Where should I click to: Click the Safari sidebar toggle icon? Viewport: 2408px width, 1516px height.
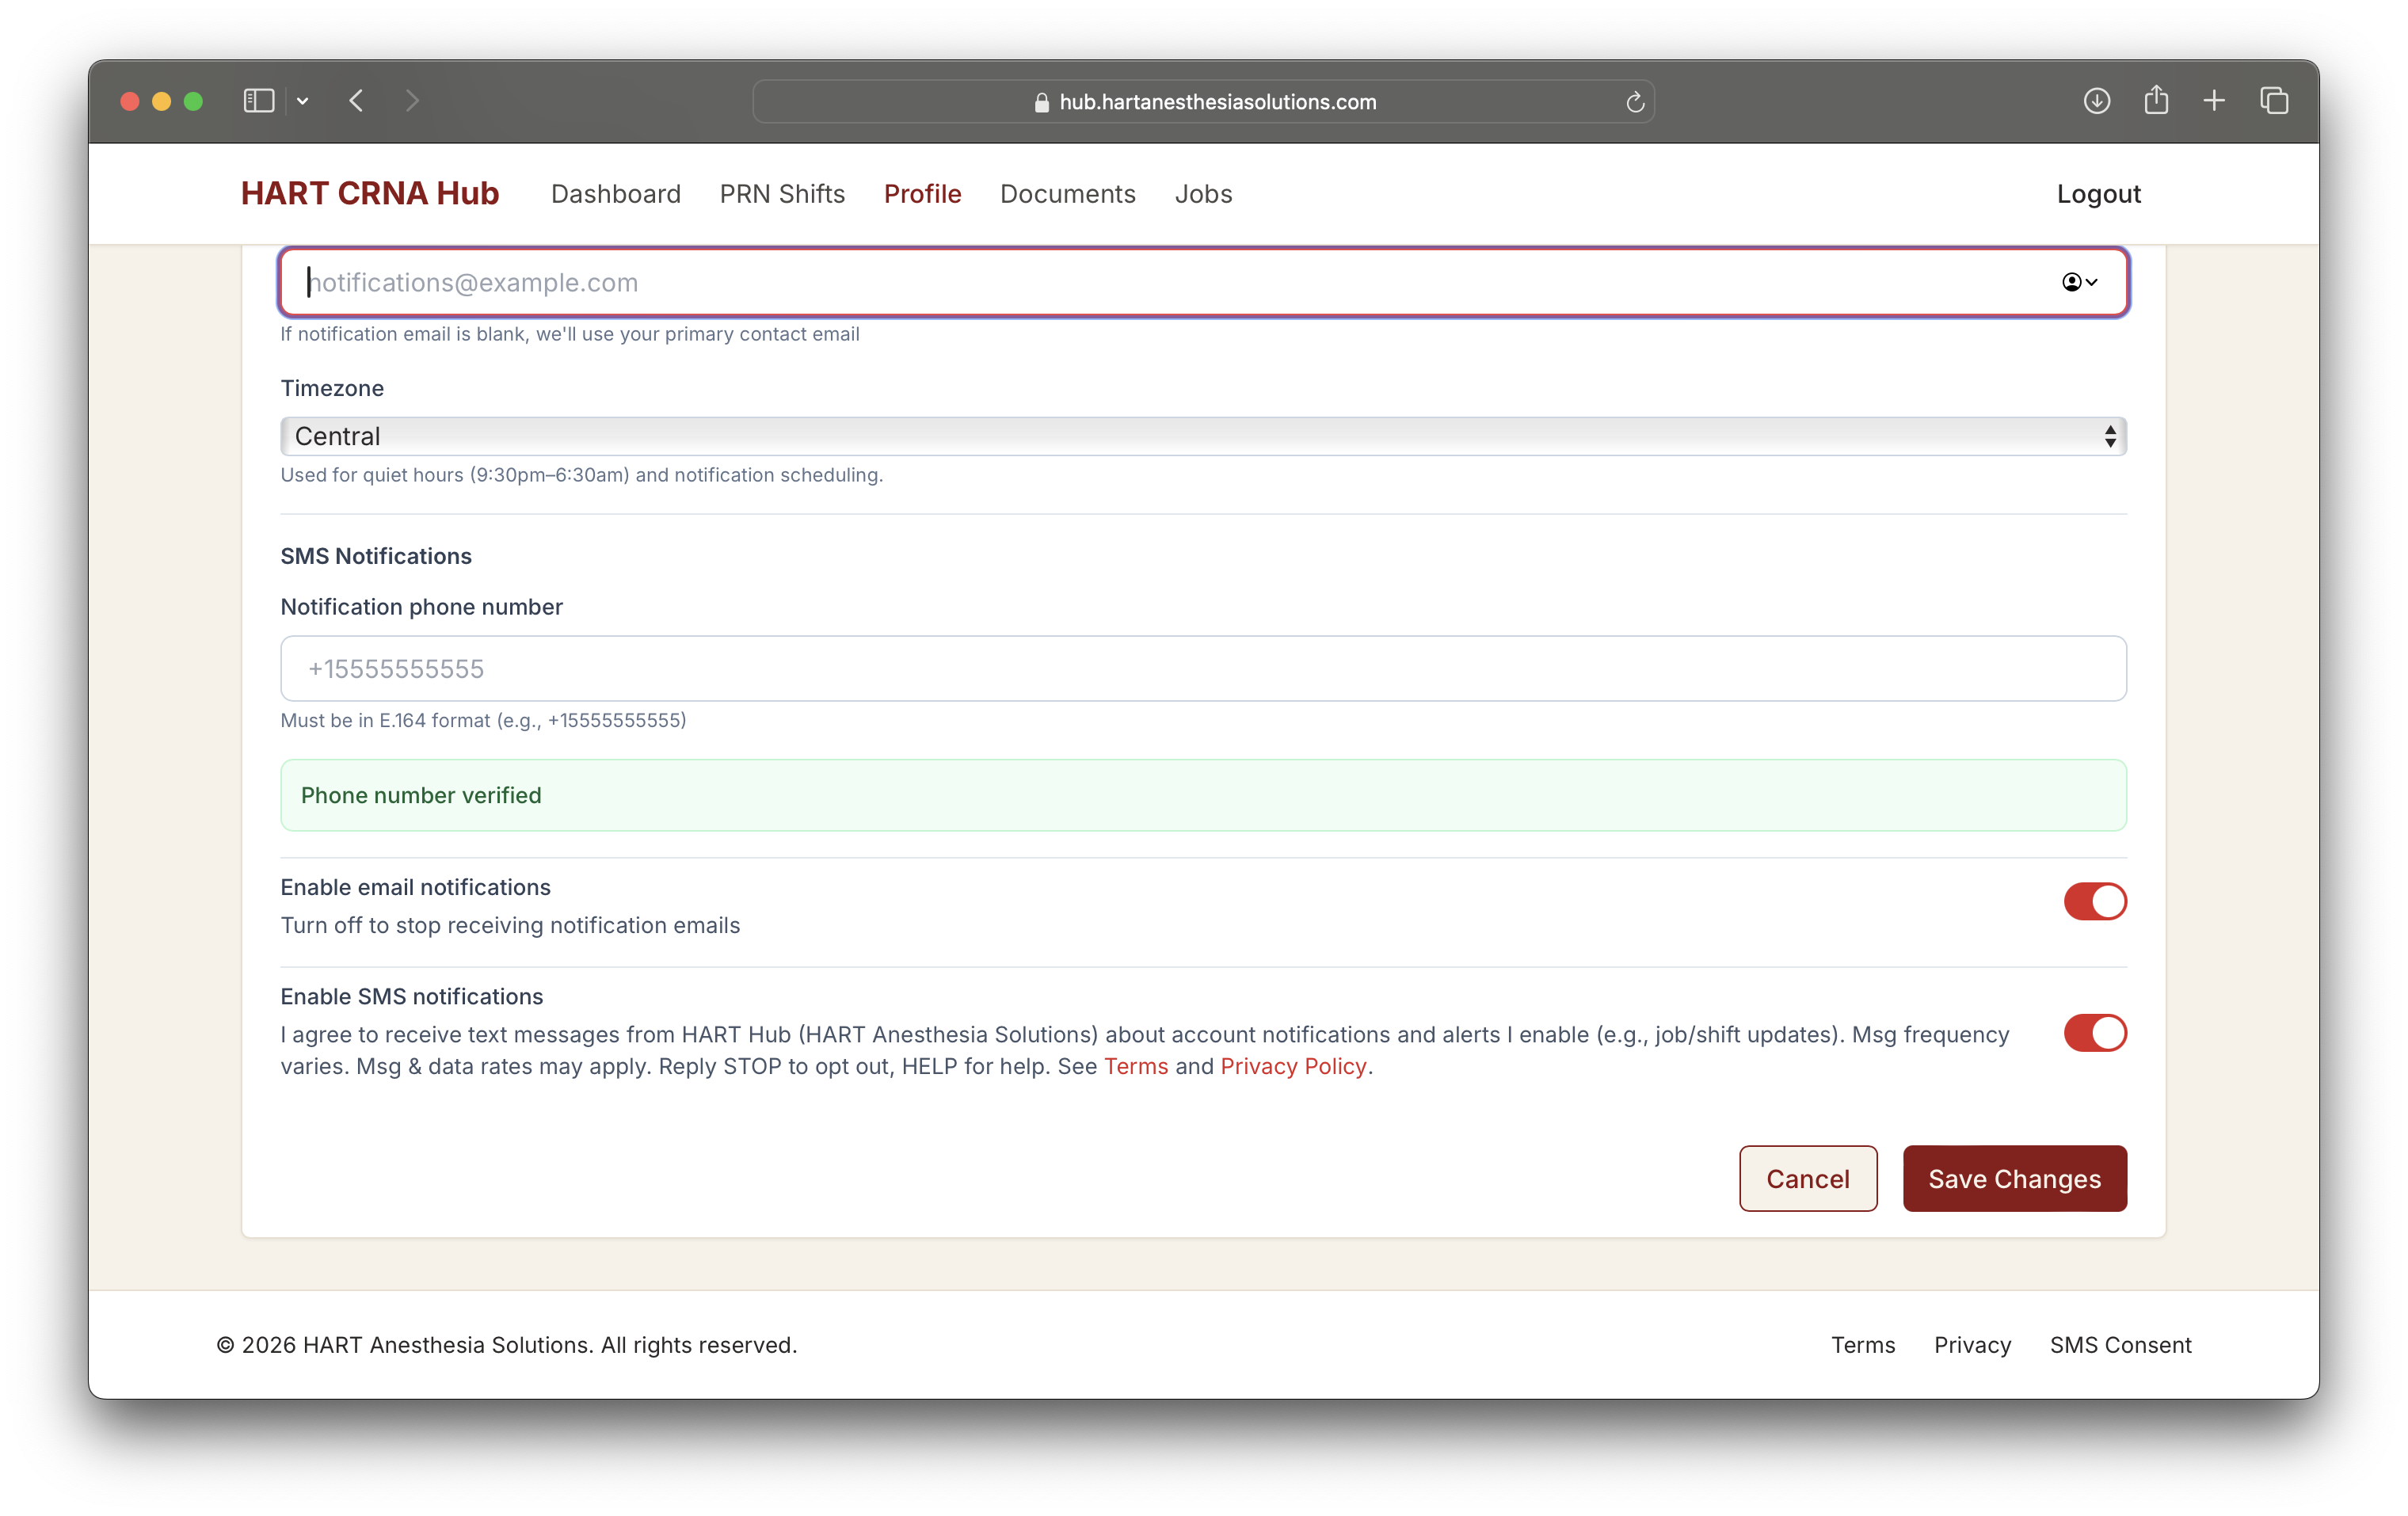tap(258, 101)
